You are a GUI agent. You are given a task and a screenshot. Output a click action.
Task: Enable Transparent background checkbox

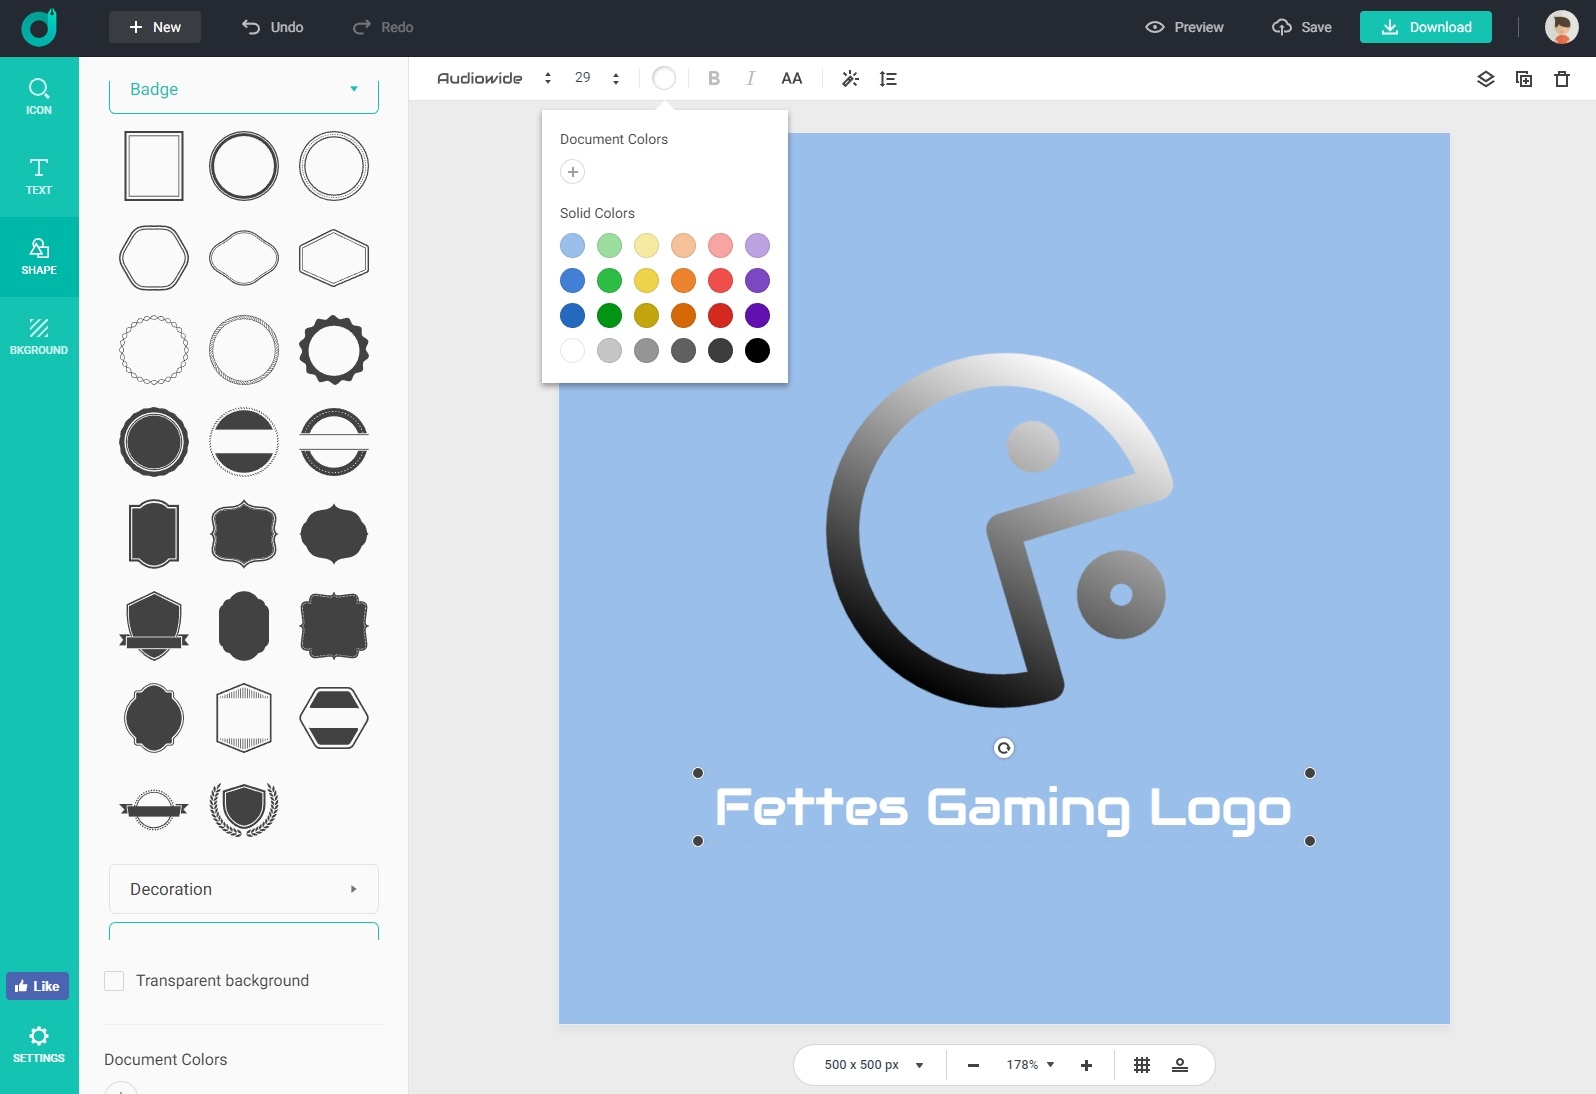tap(115, 981)
